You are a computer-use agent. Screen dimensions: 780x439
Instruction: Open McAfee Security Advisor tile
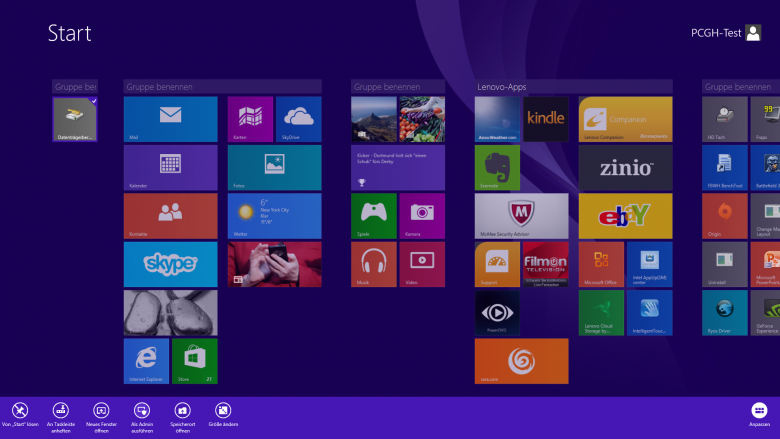click(521, 216)
